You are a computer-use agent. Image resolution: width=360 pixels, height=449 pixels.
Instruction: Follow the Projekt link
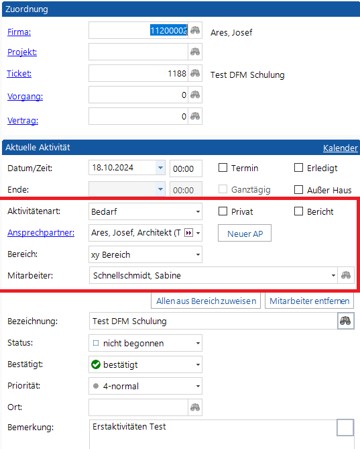click(22, 52)
